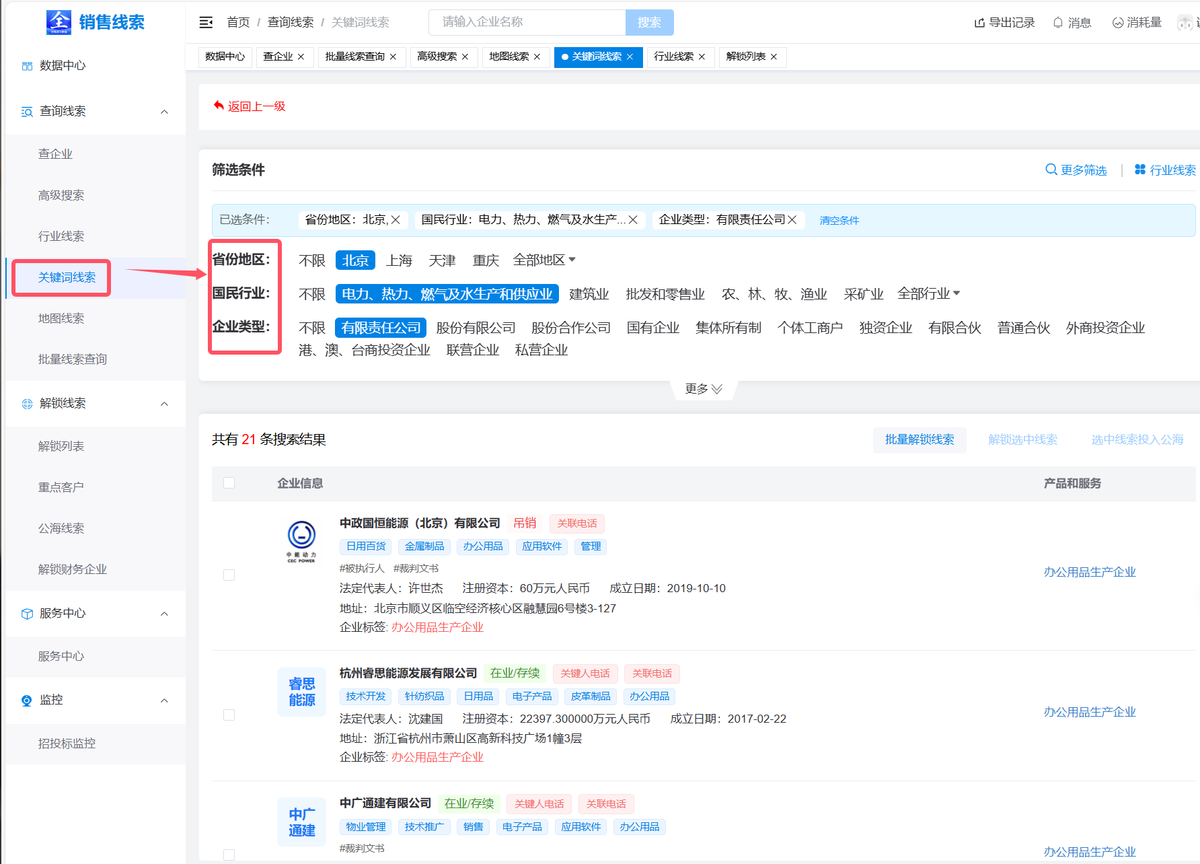Select 股份有限公司 company type option

(x=476, y=328)
